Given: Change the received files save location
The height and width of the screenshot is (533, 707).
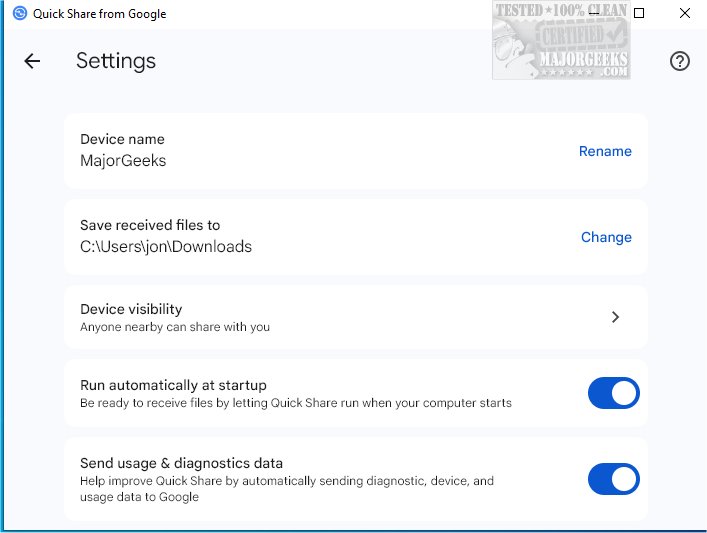Looking at the screenshot, I should [606, 237].
